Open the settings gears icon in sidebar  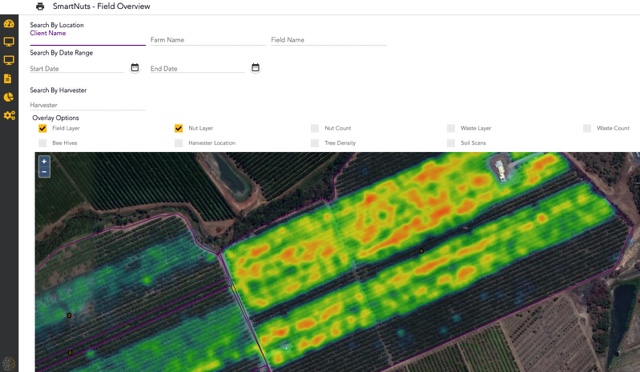(x=9, y=116)
